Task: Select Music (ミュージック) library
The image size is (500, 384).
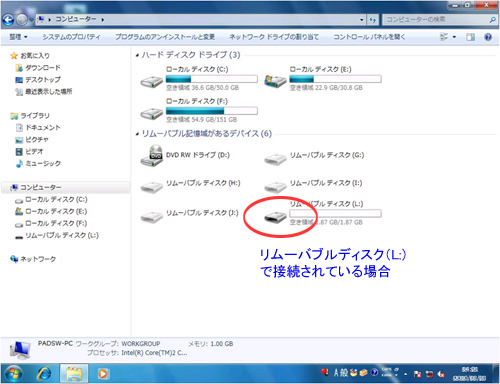Action: [x=38, y=164]
